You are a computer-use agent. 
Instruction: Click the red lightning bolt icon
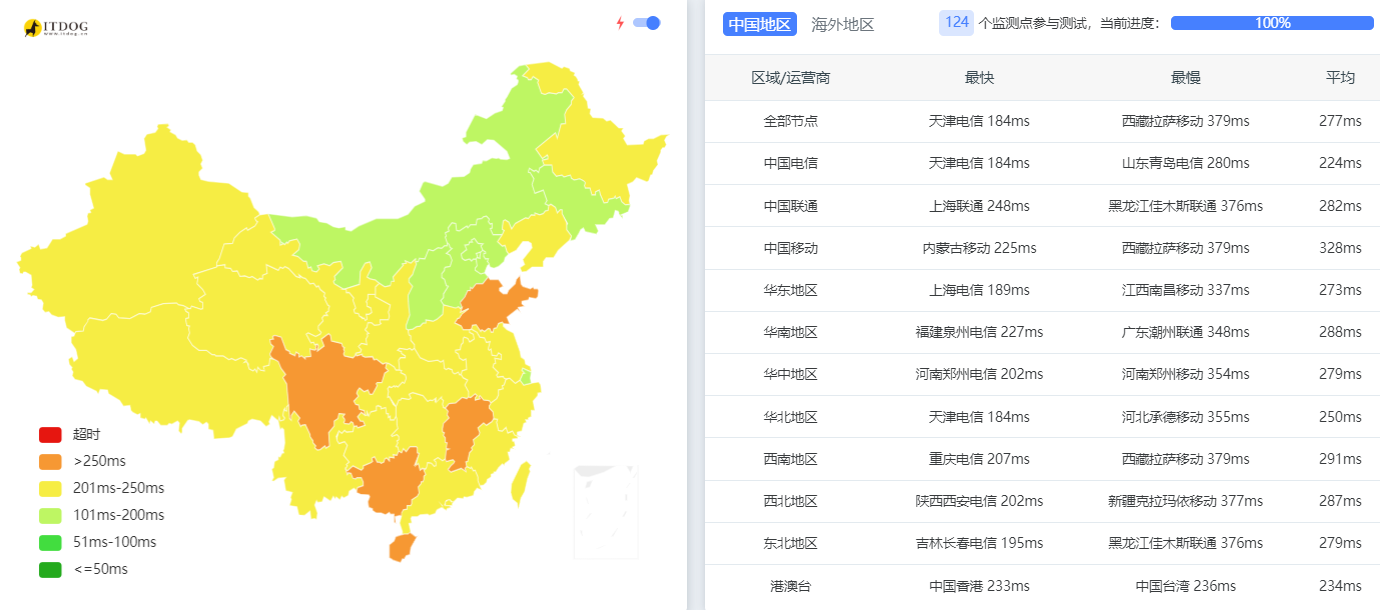coord(620,23)
